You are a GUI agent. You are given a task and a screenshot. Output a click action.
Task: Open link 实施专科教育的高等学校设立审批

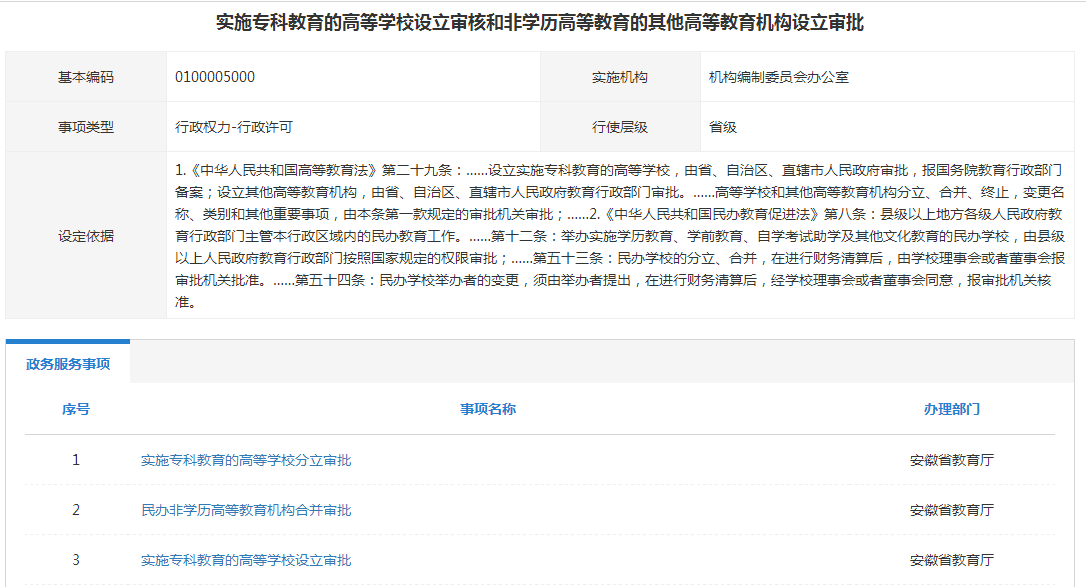tap(246, 560)
